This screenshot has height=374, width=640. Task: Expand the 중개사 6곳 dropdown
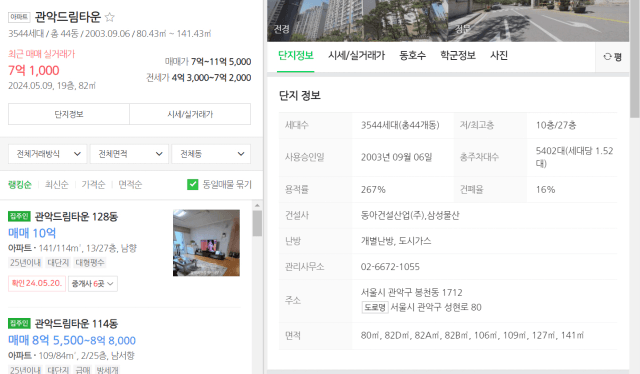click(93, 283)
